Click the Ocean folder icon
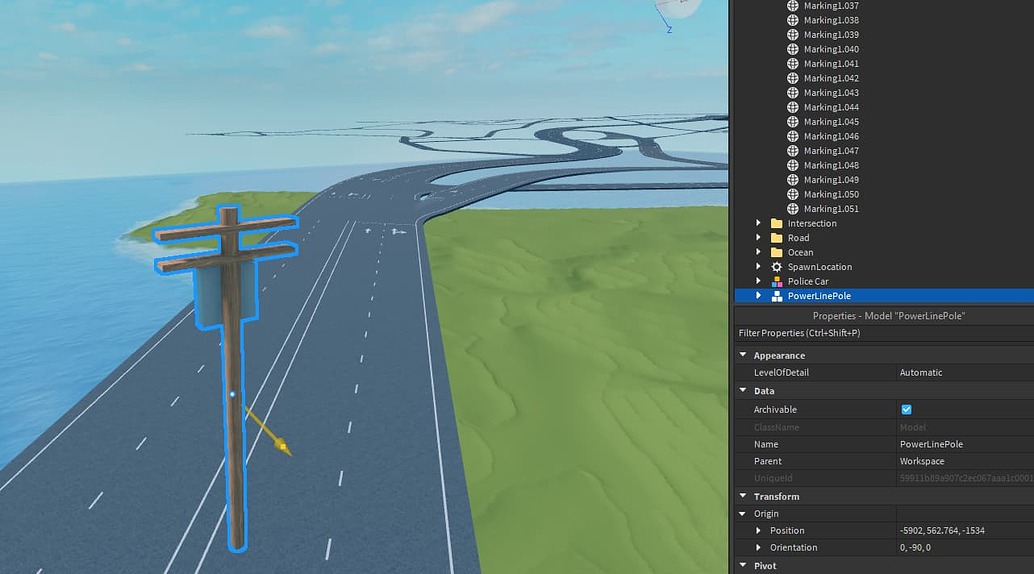 pyautogui.click(x=777, y=253)
